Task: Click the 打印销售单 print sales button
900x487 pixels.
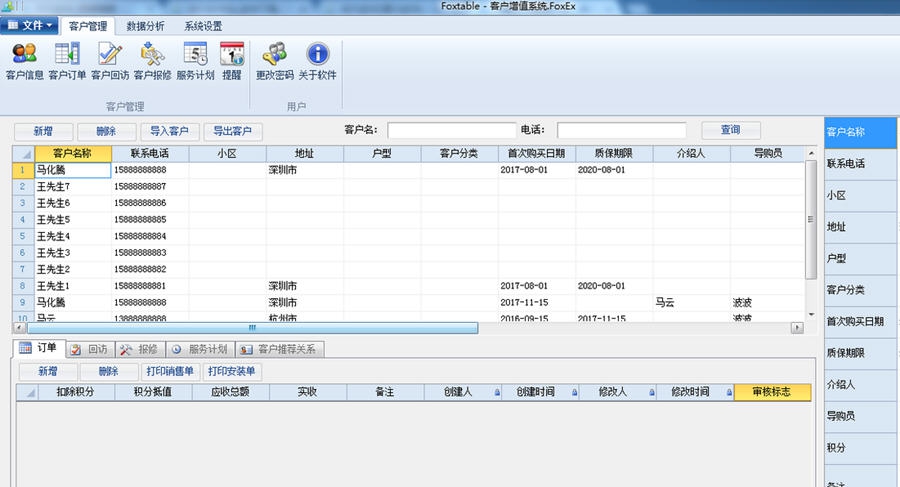Action: pos(170,372)
